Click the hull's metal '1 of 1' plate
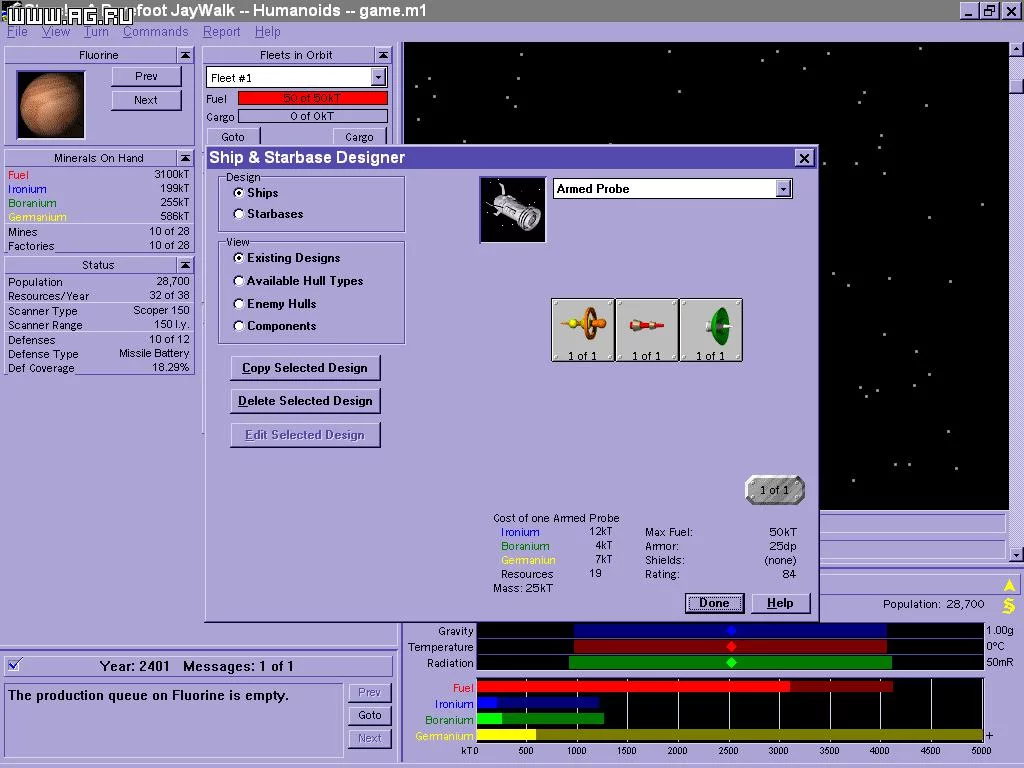This screenshot has width=1024, height=768. (x=775, y=490)
